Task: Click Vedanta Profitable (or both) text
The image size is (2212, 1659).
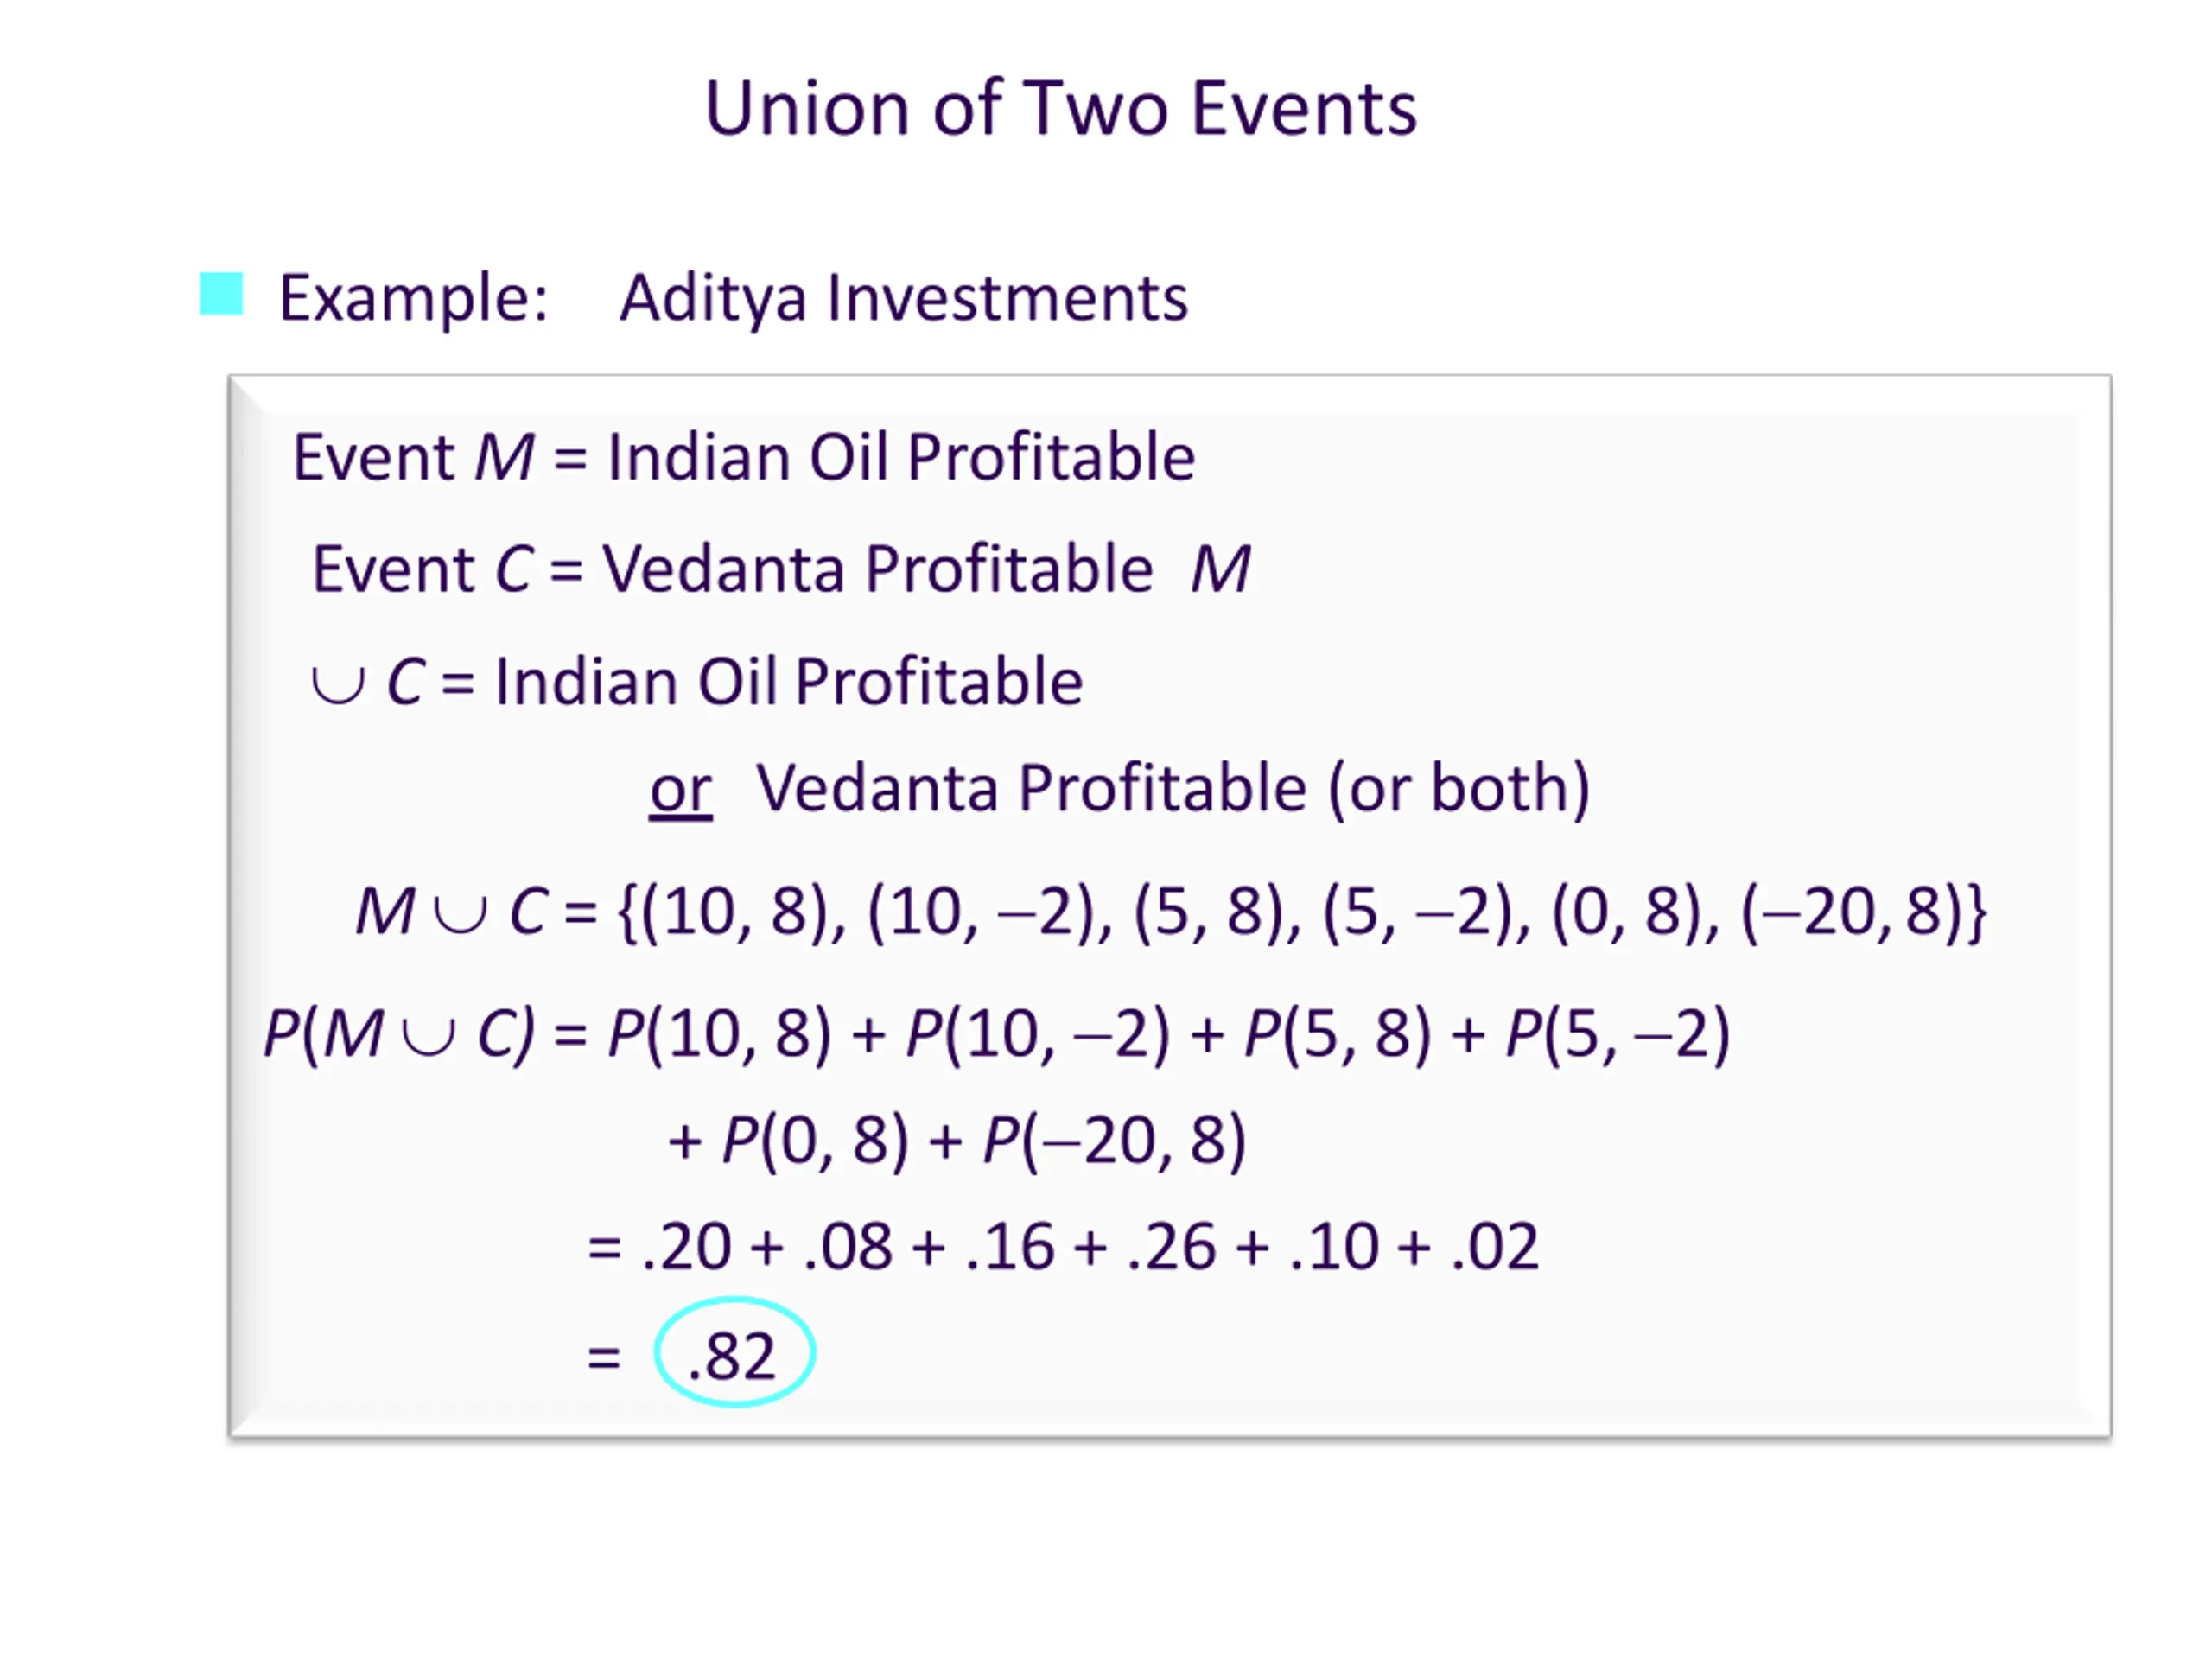Action: pyautogui.click(x=1172, y=789)
